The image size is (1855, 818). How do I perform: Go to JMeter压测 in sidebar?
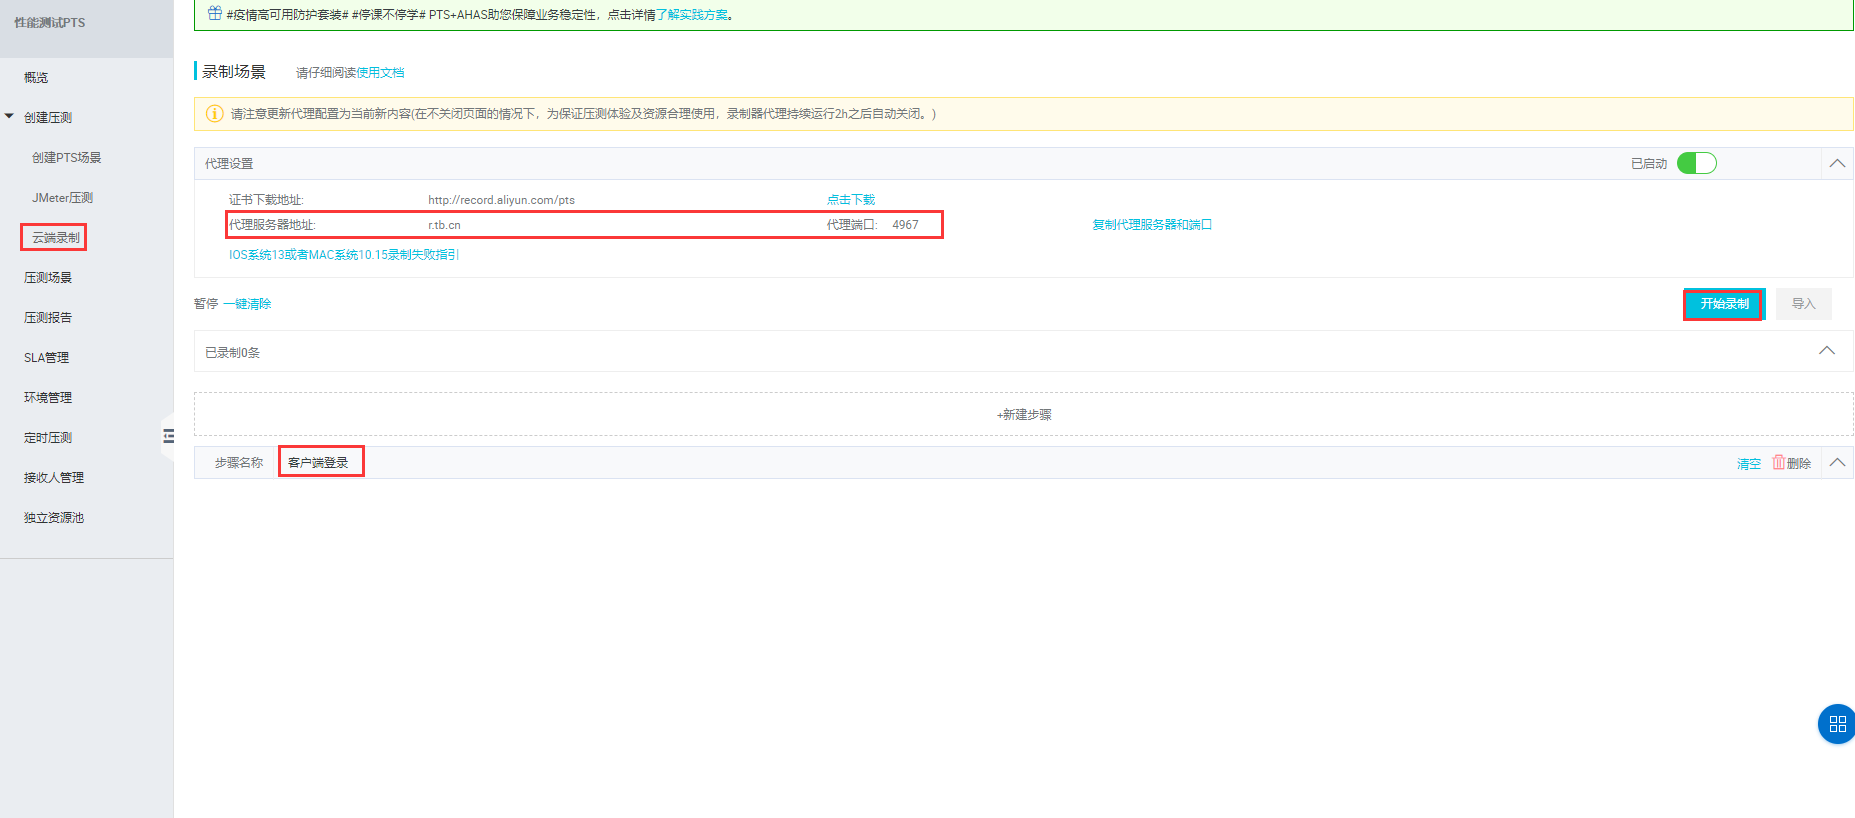click(62, 197)
